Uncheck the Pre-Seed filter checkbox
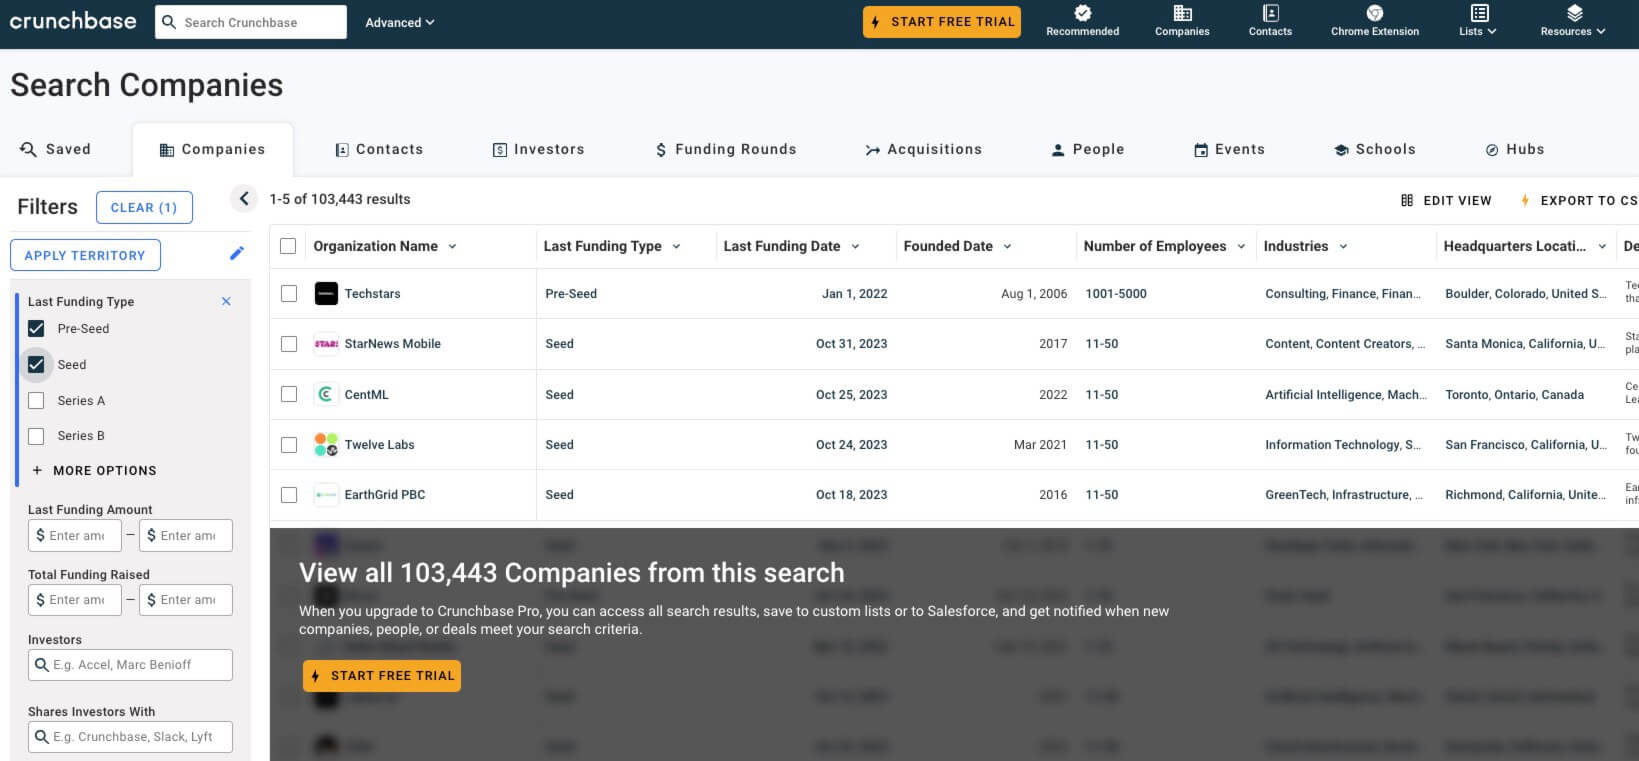Viewport: 1639px width, 761px height. tap(36, 328)
